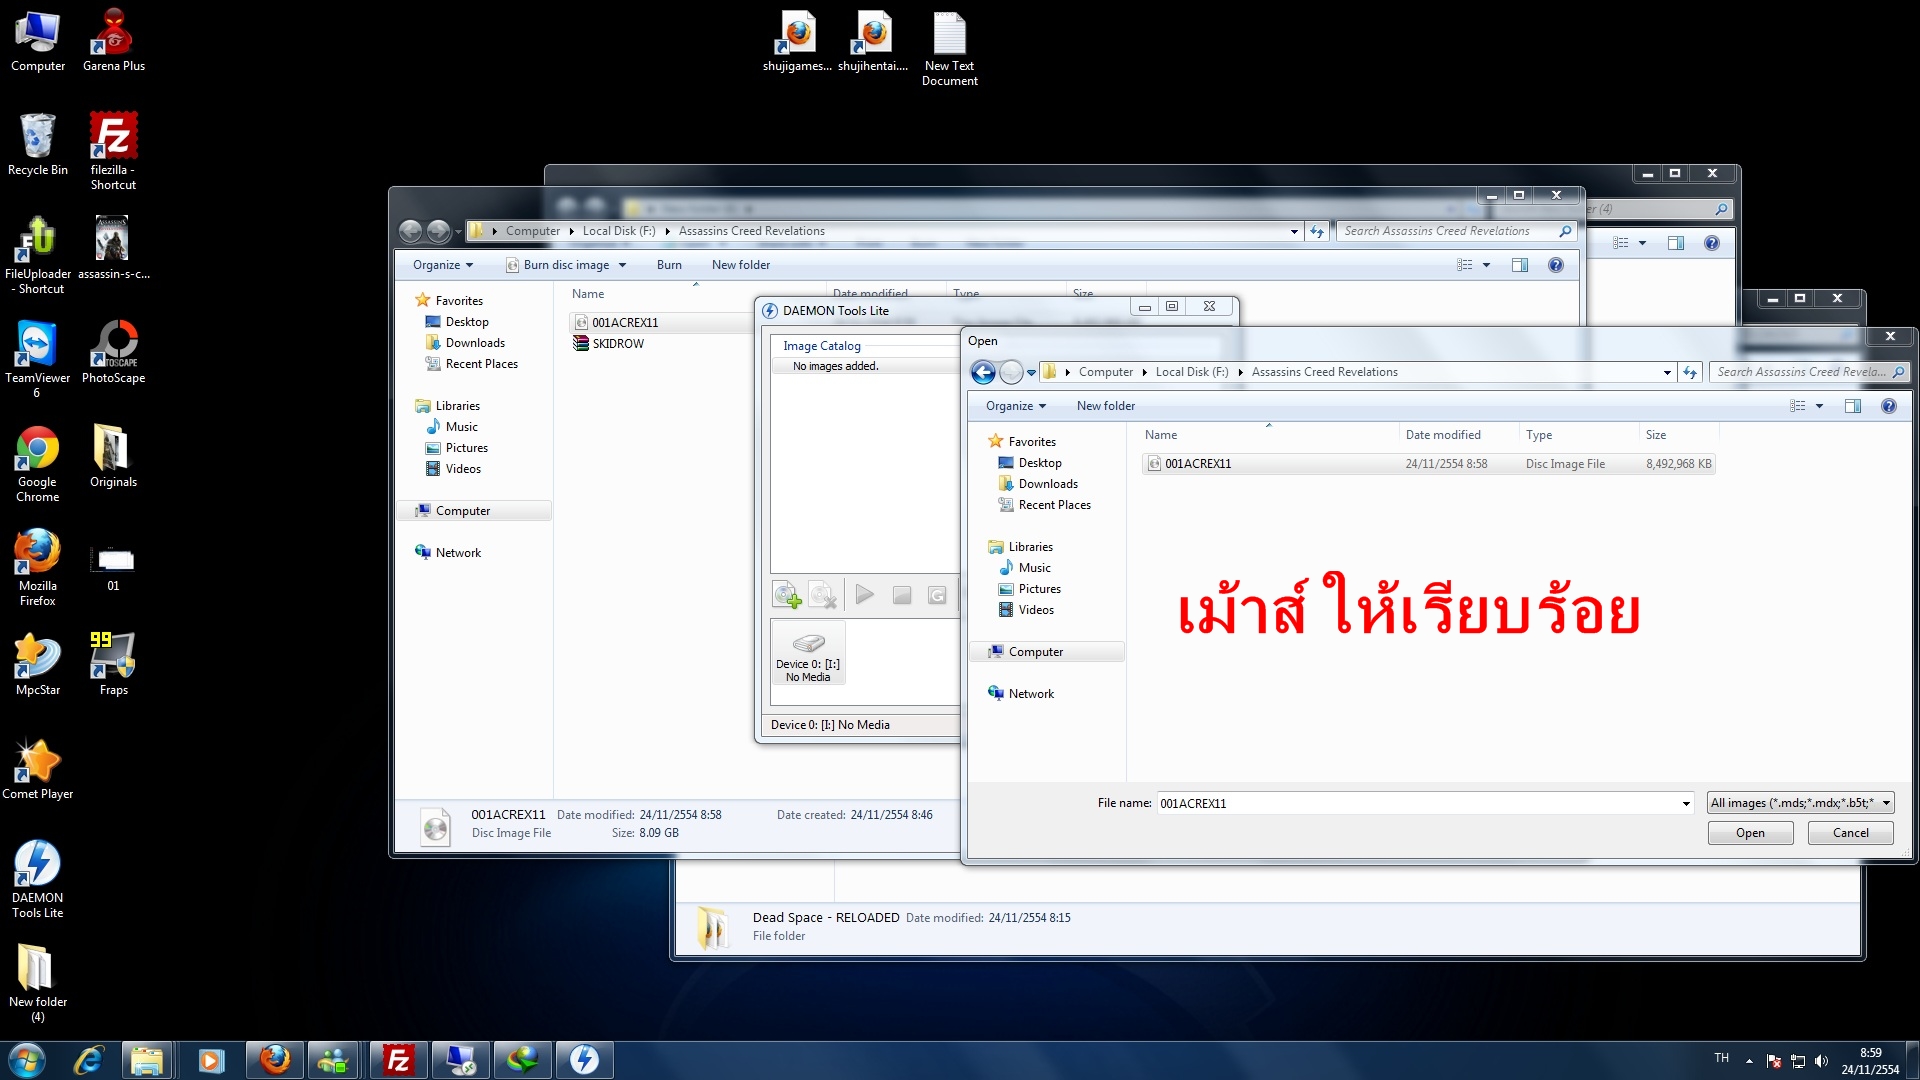The height and width of the screenshot is (1080, 1920).
Task: Click the Add Image icon in DAEMON Tools
Action: pos(787,595)
